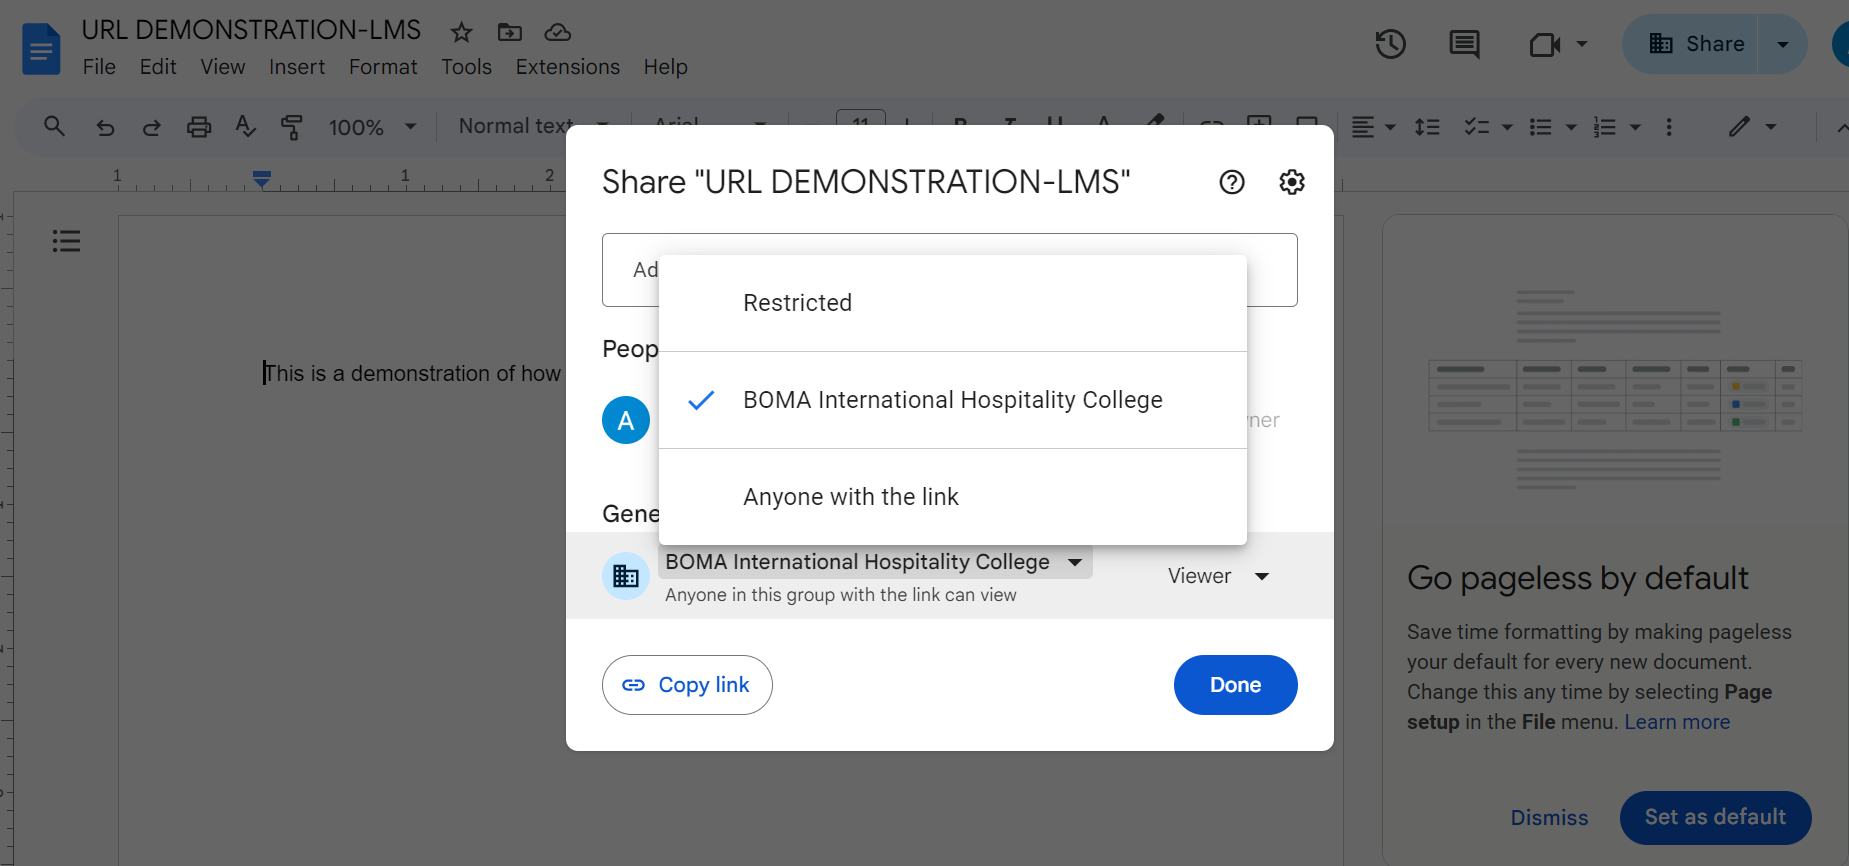
Task: Open the View menu
Action: [222, 67]
